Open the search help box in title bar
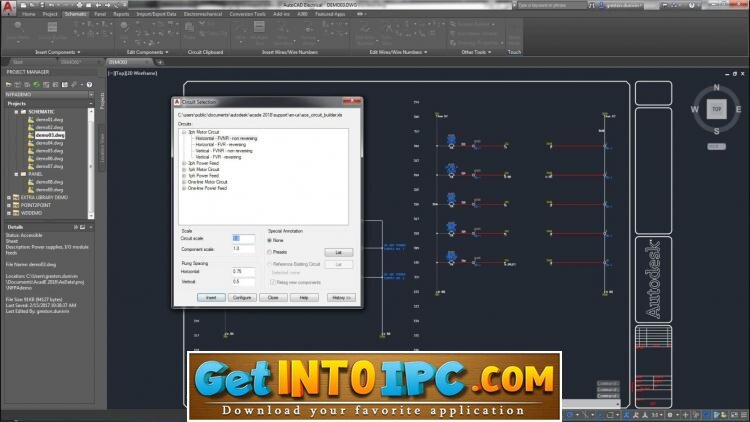750x422 pixels. tap(551, 5)
